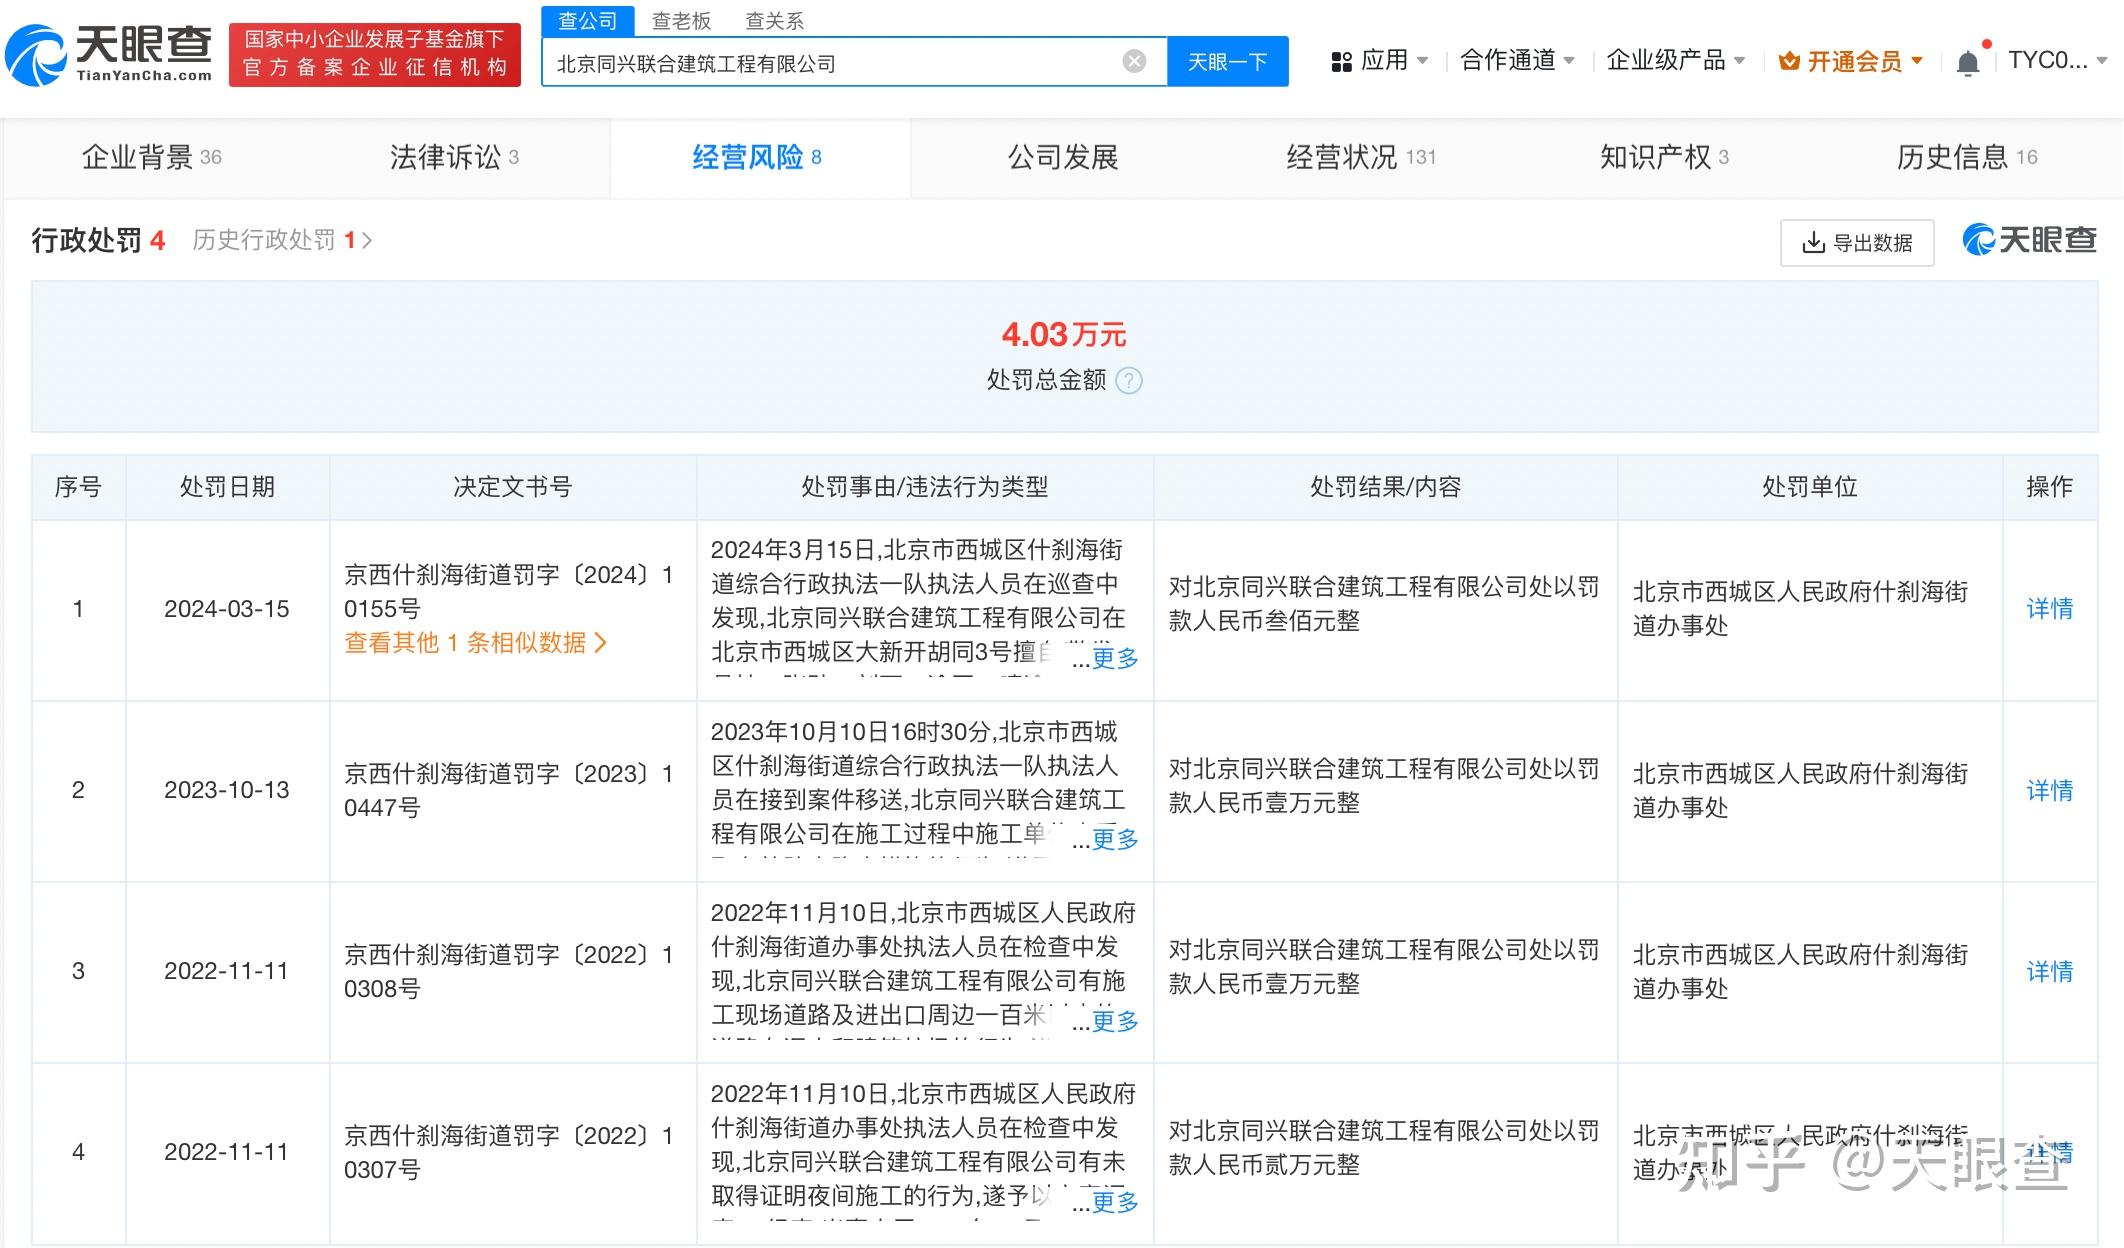Open the TYC0... account dropdown
This screenshot has height=1248, width=2124.
click(2058, 61)
